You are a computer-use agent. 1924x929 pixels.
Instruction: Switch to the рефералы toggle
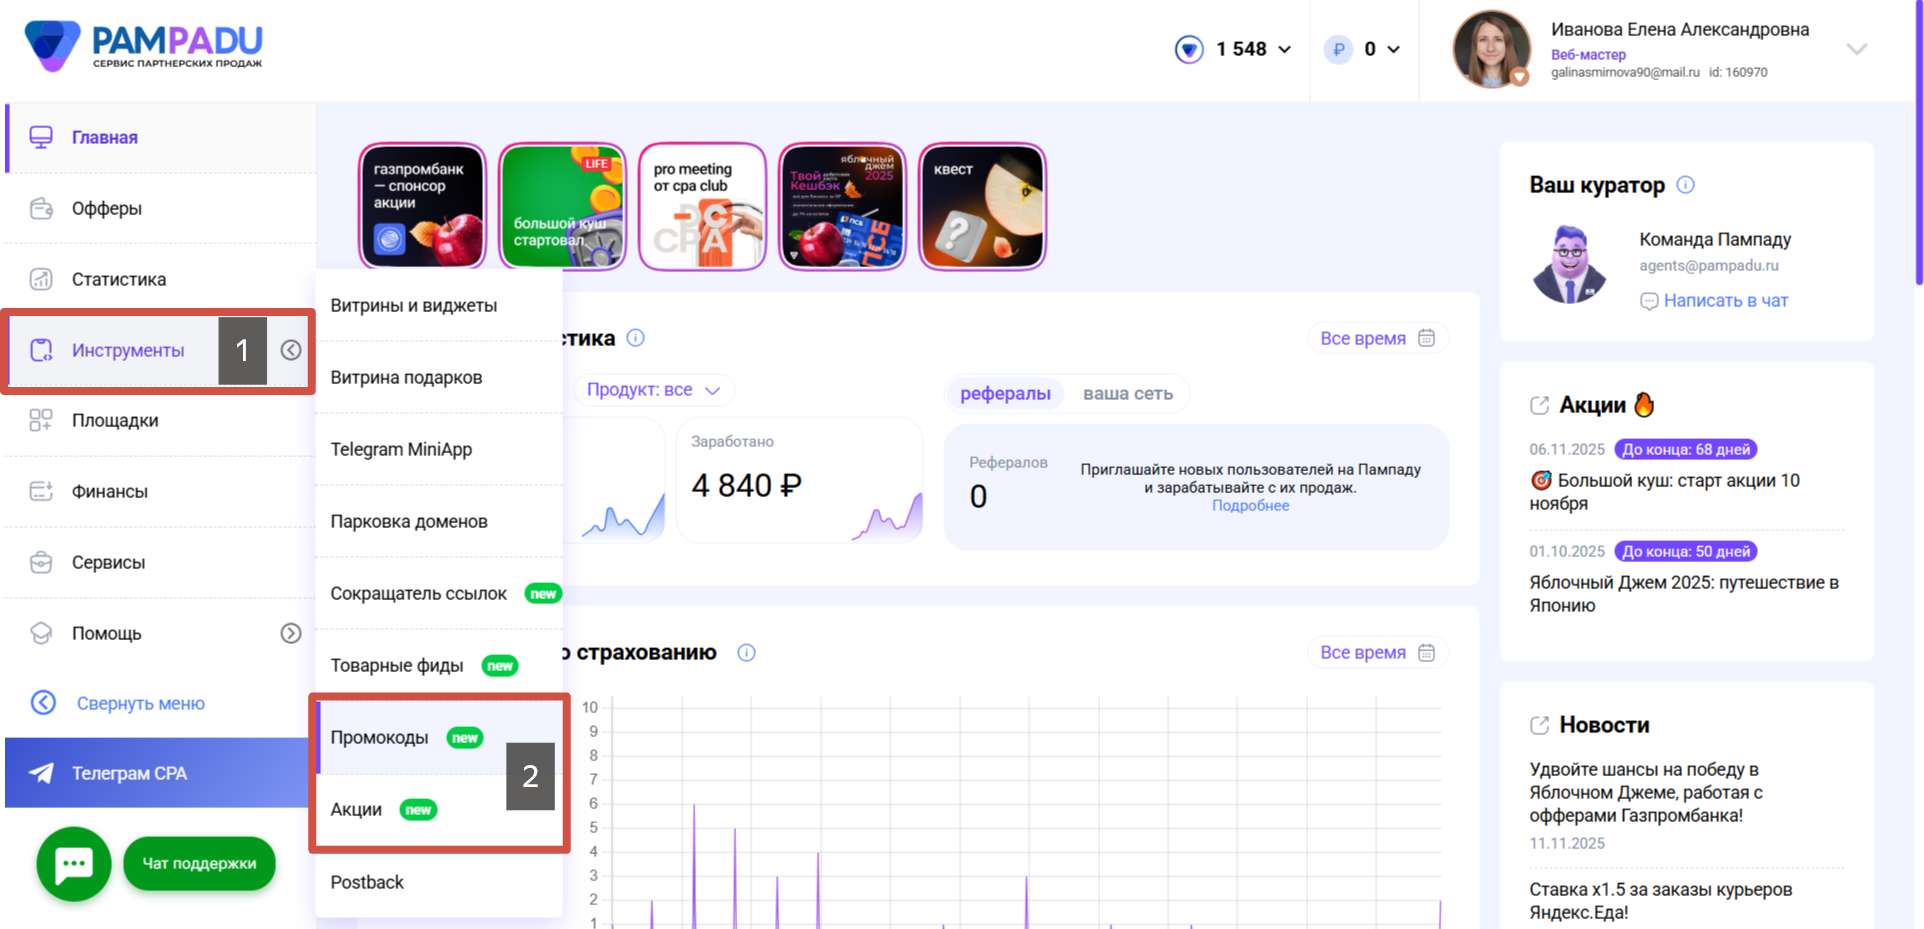click(1005, 394)
